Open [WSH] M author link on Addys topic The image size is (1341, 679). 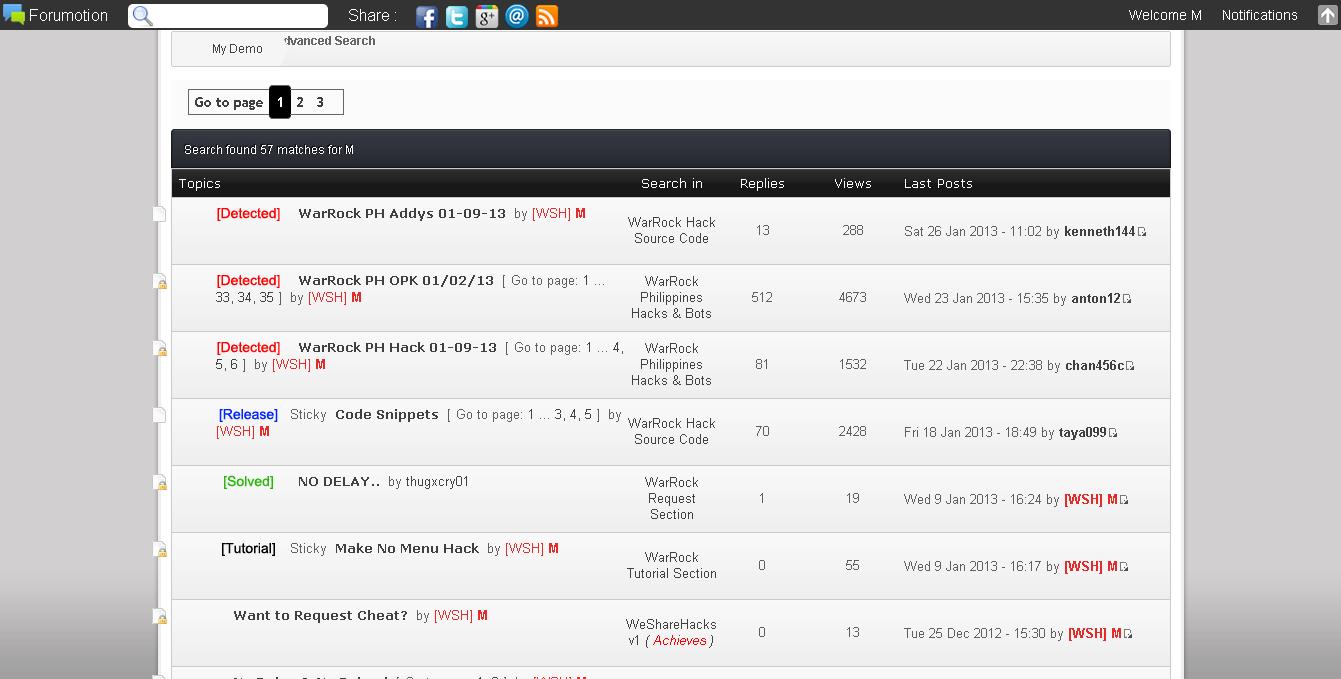[x=559, y=214]
